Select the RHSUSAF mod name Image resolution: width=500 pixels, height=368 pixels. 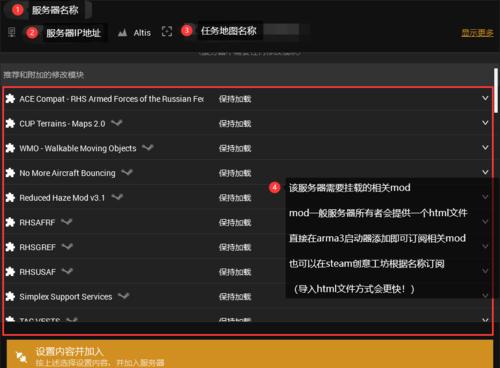click(x=37, y=272)
